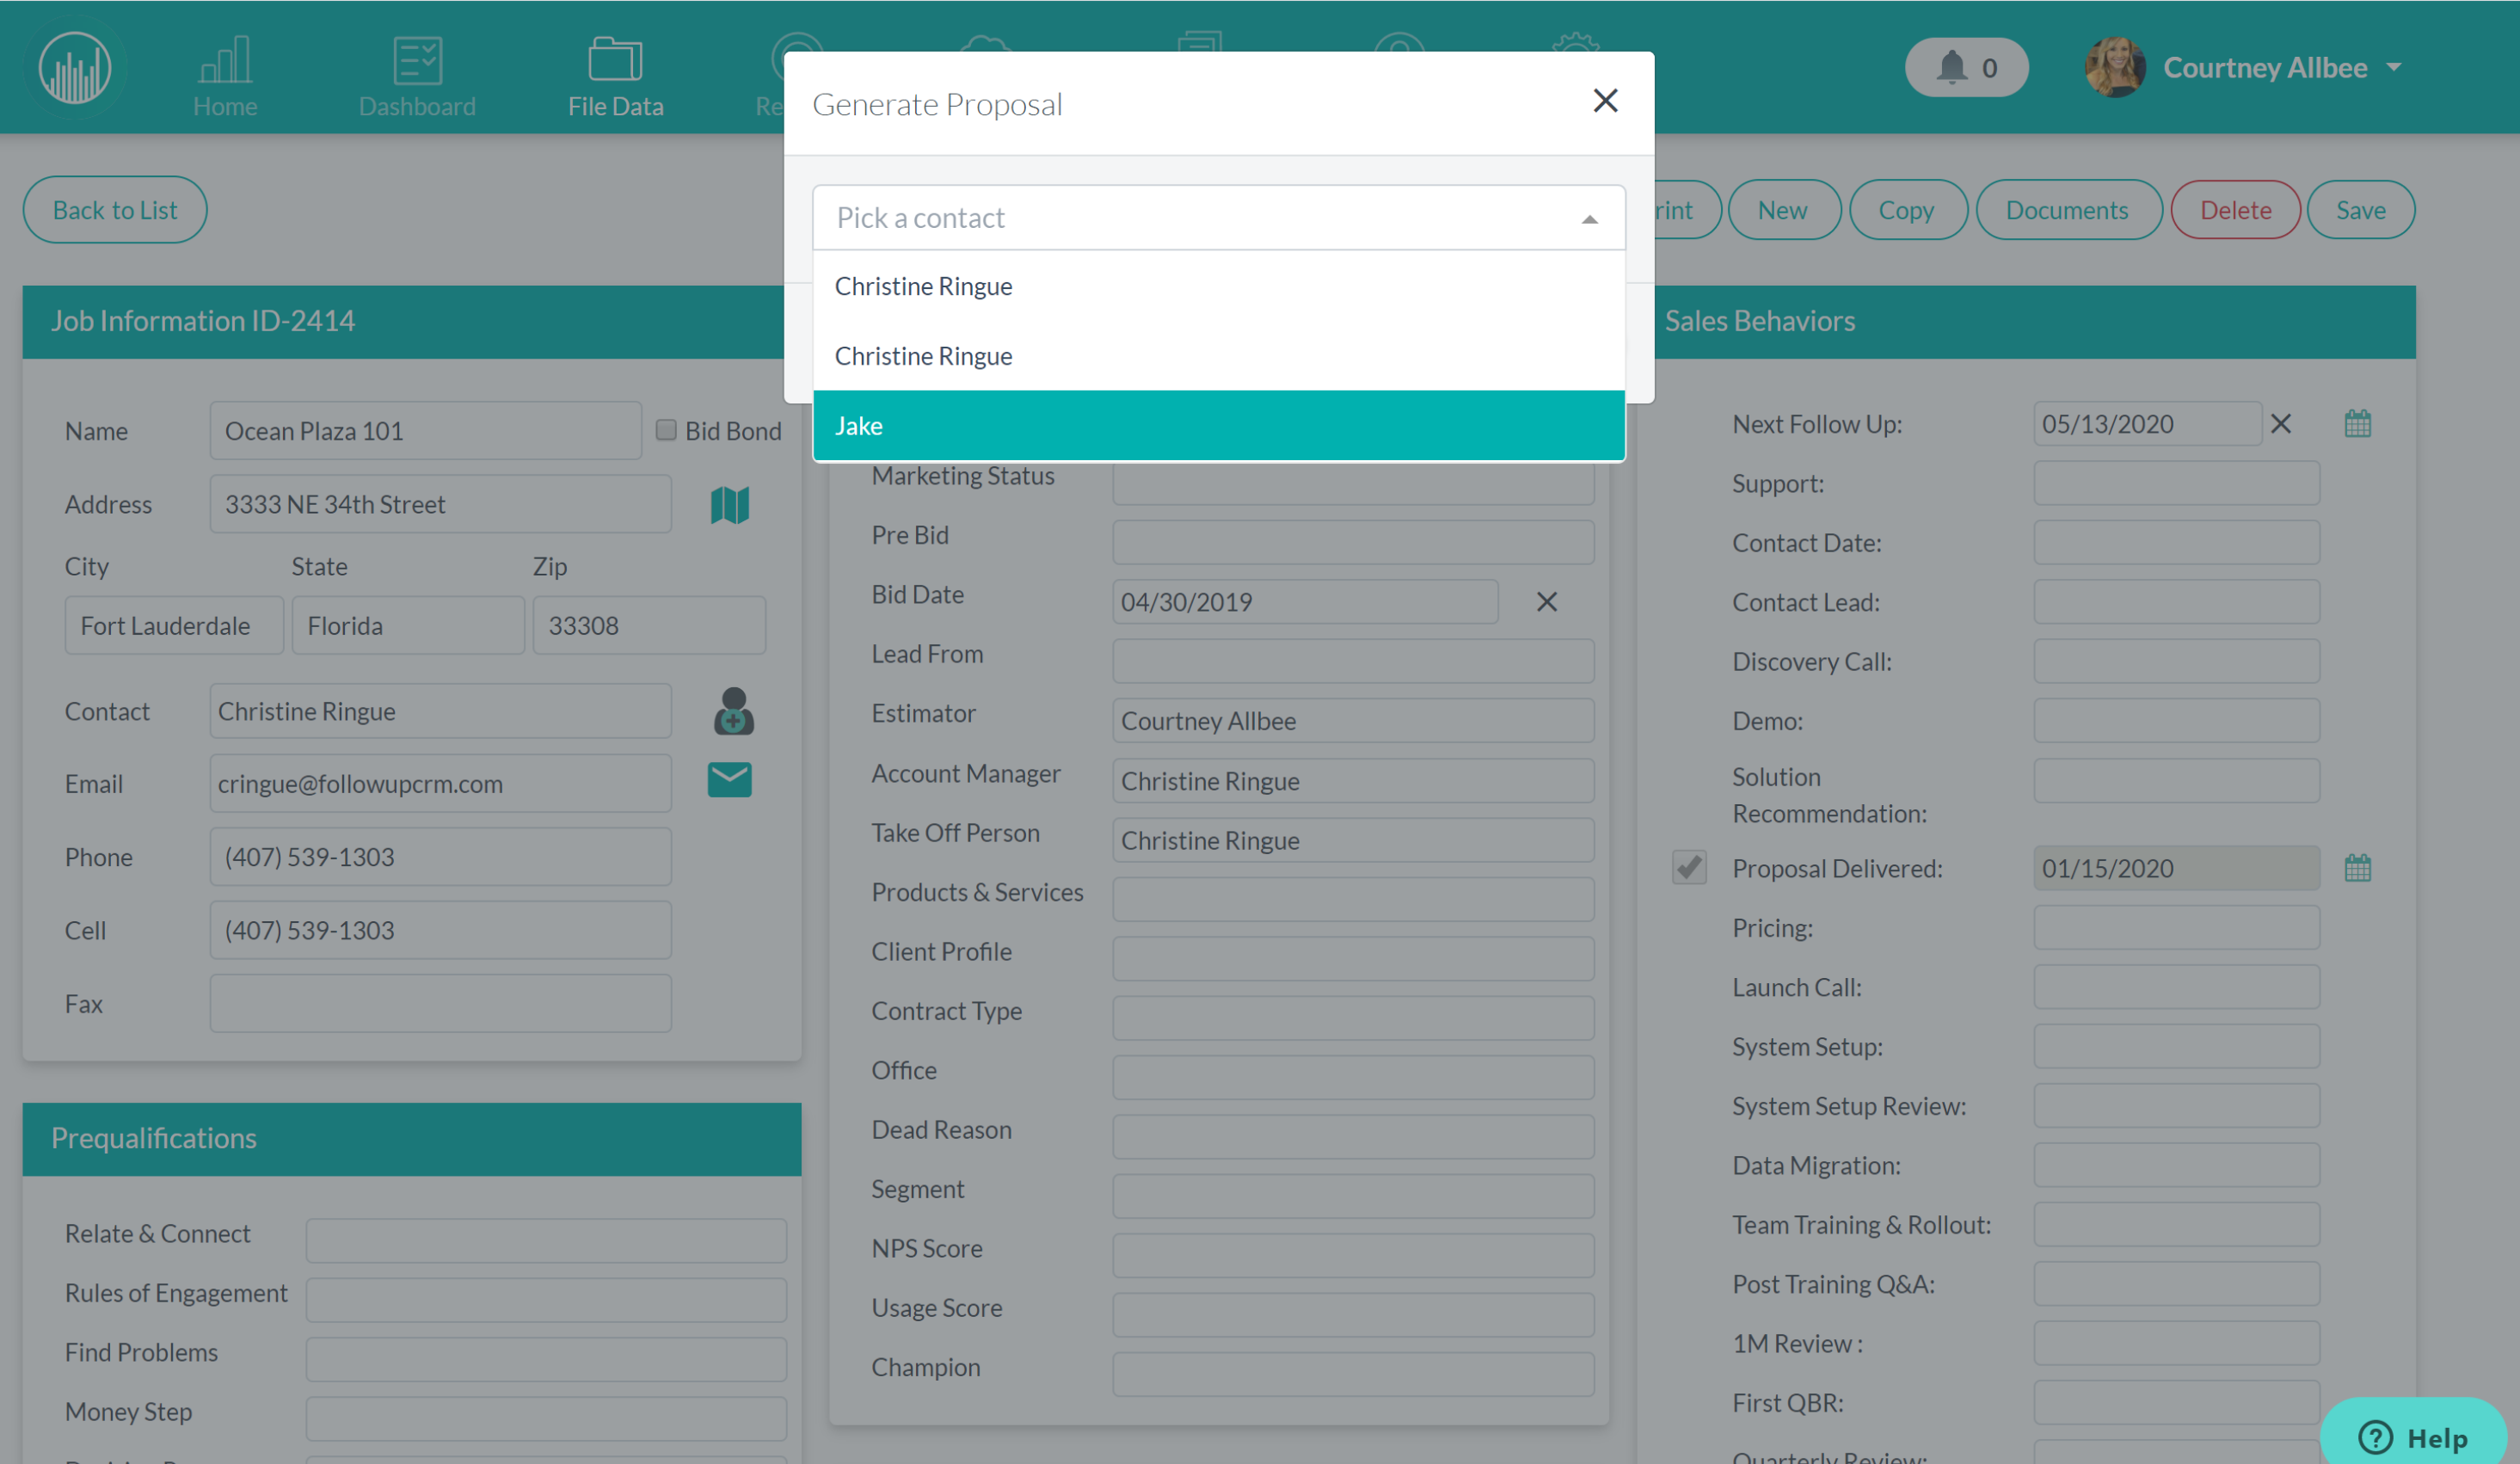
Task: Click the email envelope icon
Action: point(729,780)
